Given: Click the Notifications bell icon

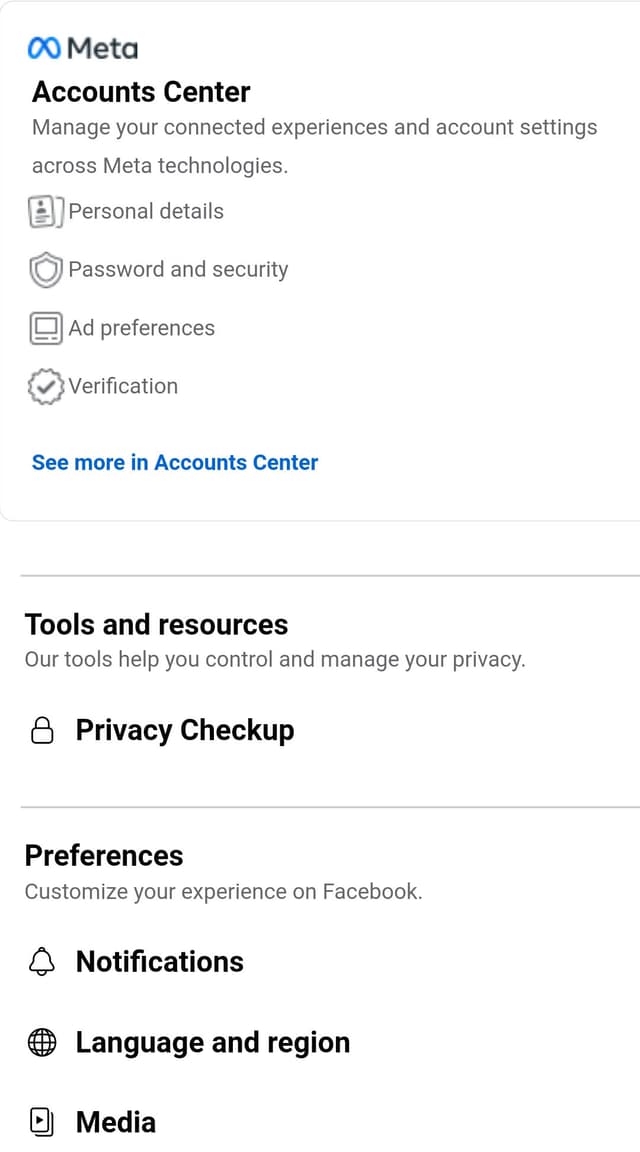Looking at the screenshot, I should pos(42,962).
